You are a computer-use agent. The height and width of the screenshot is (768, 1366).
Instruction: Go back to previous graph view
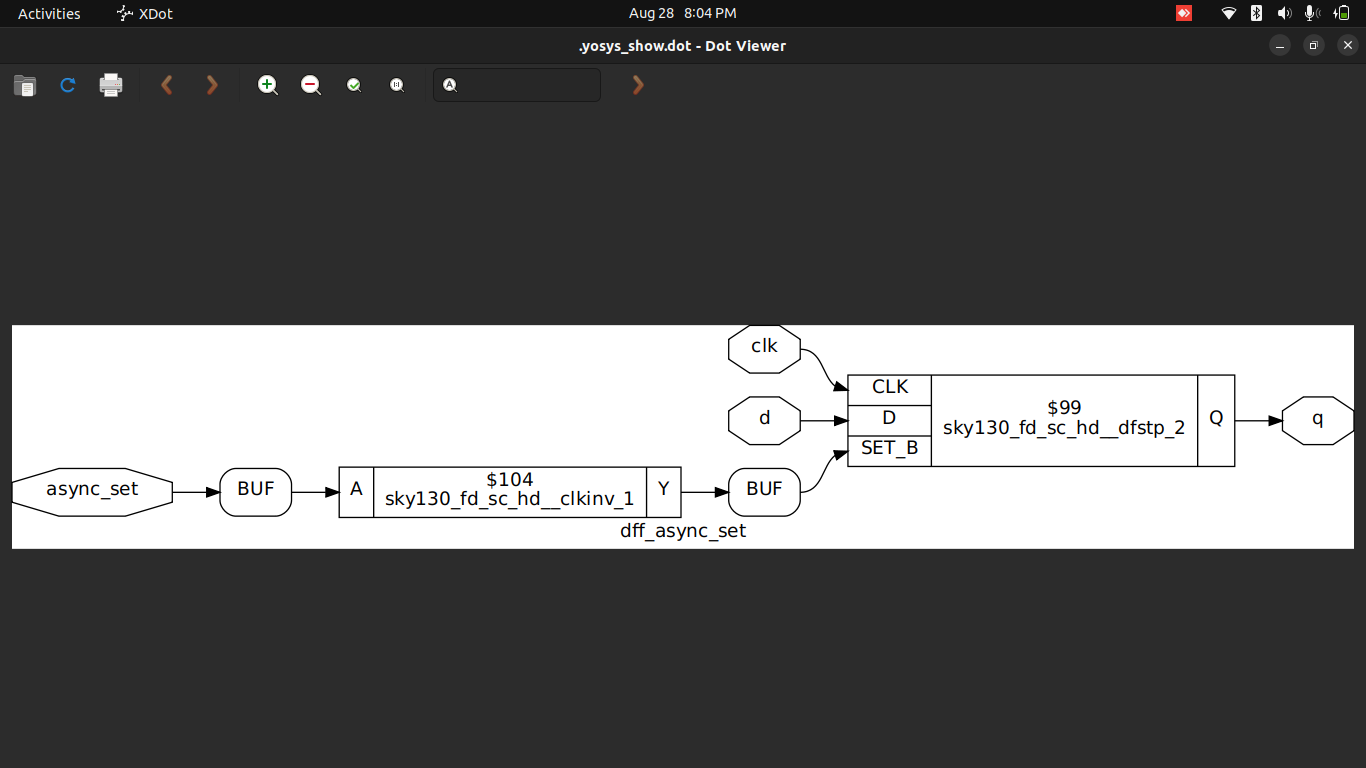(x=166, y=85)
